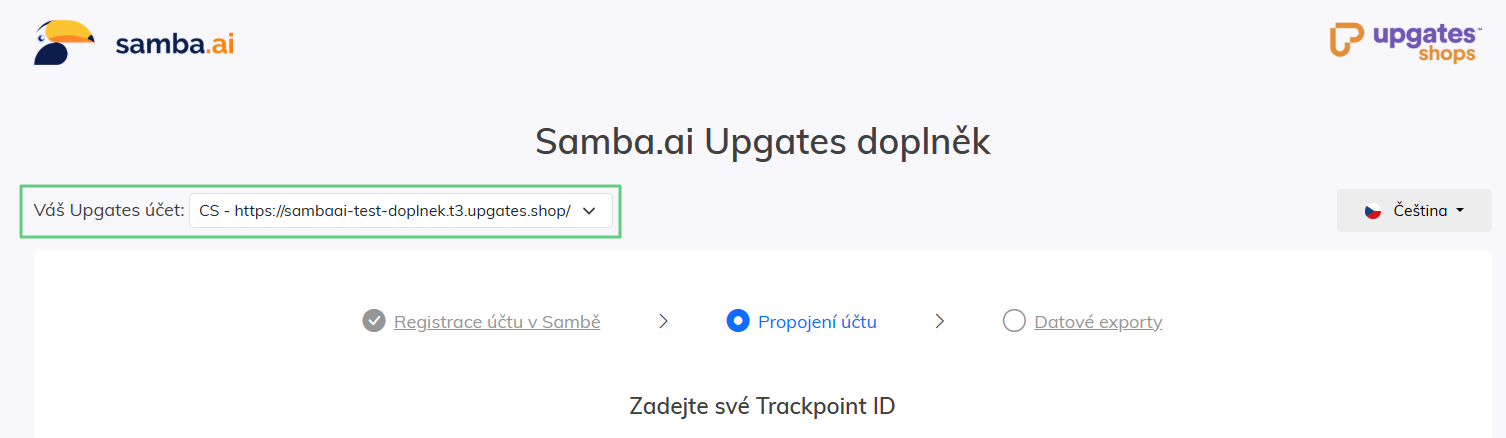Click the caret next to Čeština

(x=1460, y=211)
